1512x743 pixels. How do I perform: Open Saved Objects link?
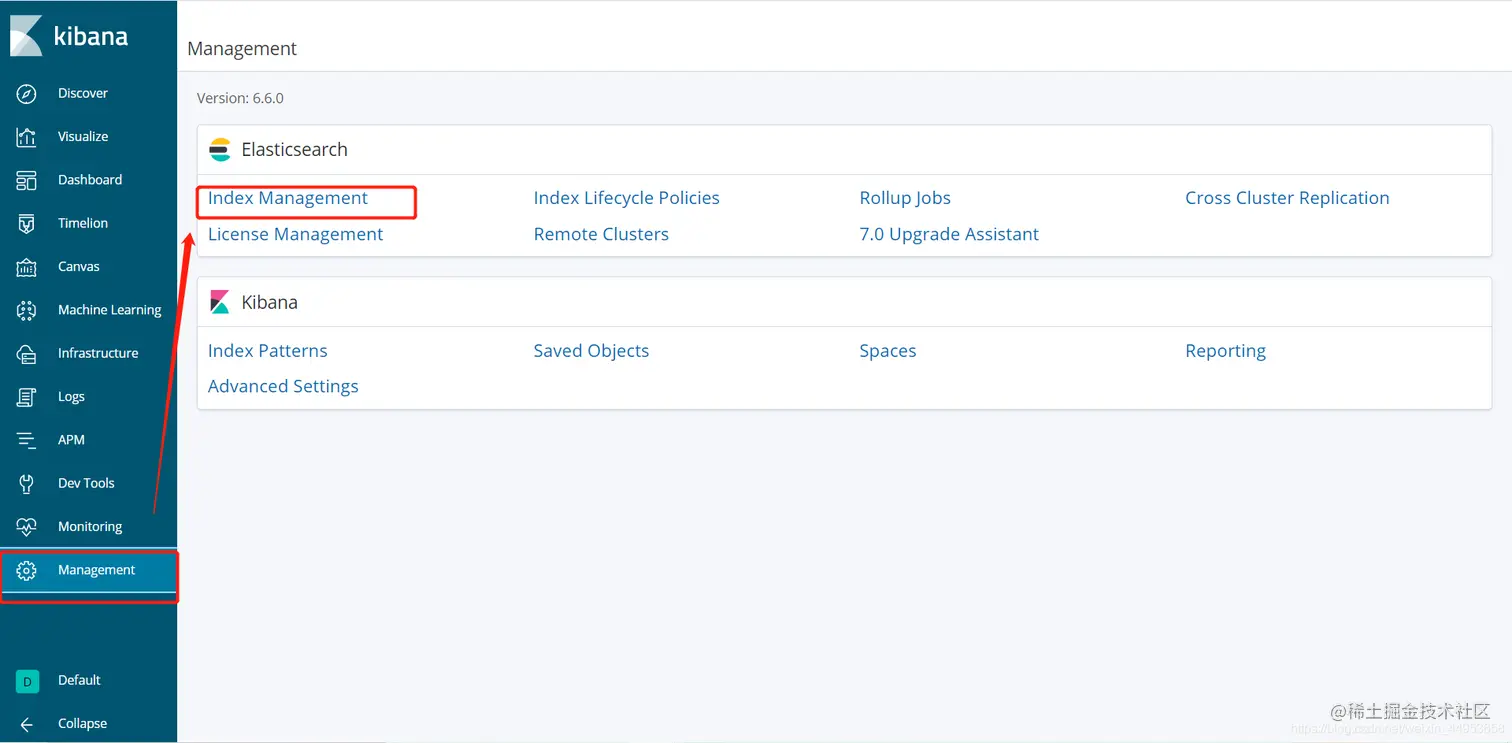(x=591, y=351)
